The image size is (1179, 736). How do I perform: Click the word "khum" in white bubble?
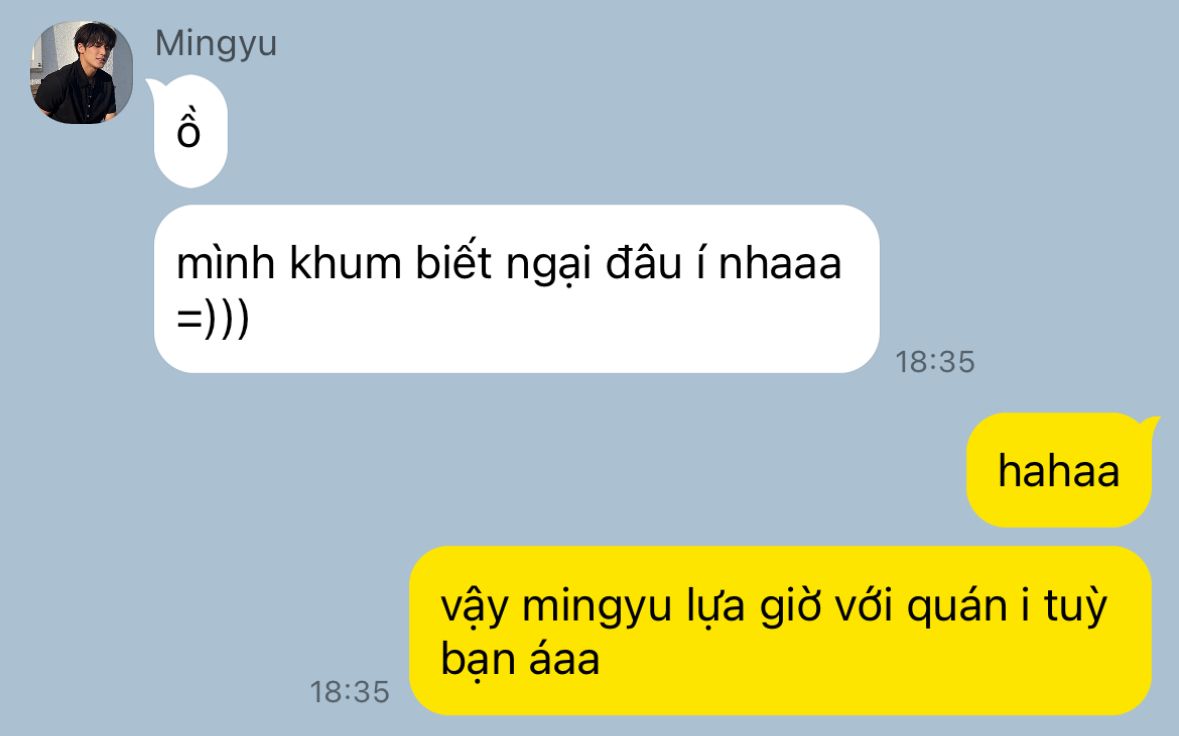(x=346, y=264)
